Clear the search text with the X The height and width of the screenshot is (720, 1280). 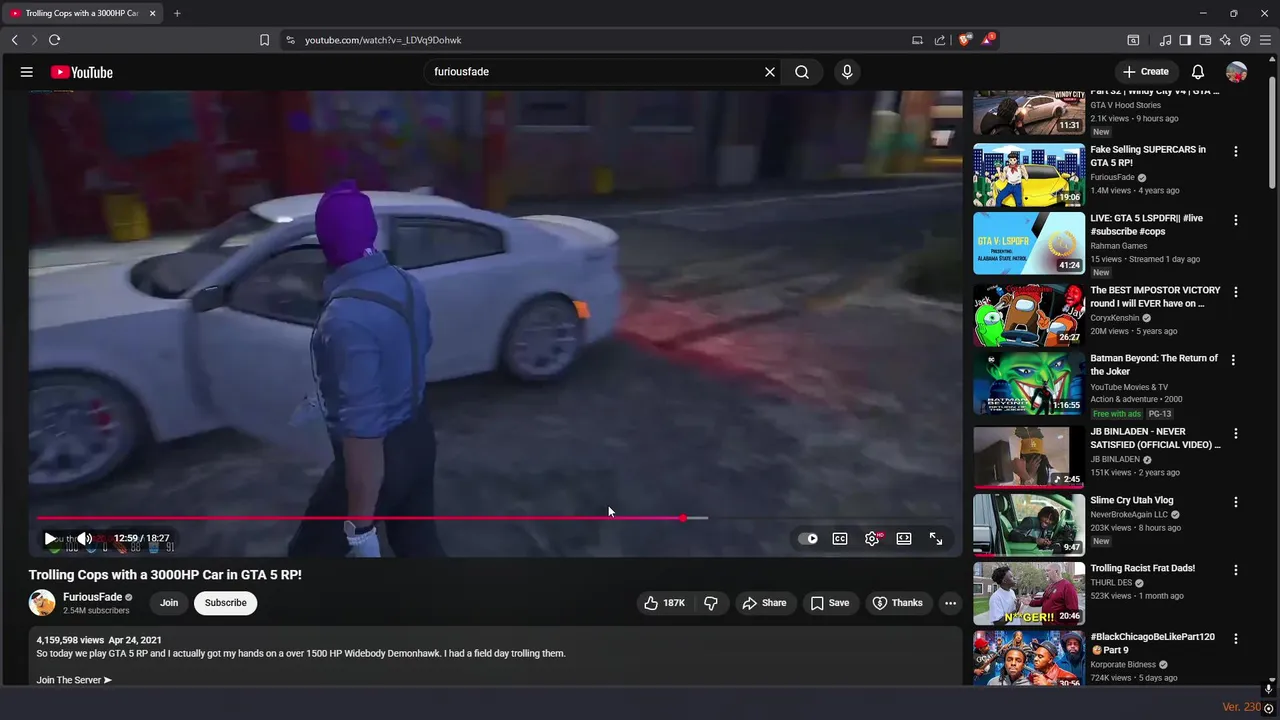point(770,72)
